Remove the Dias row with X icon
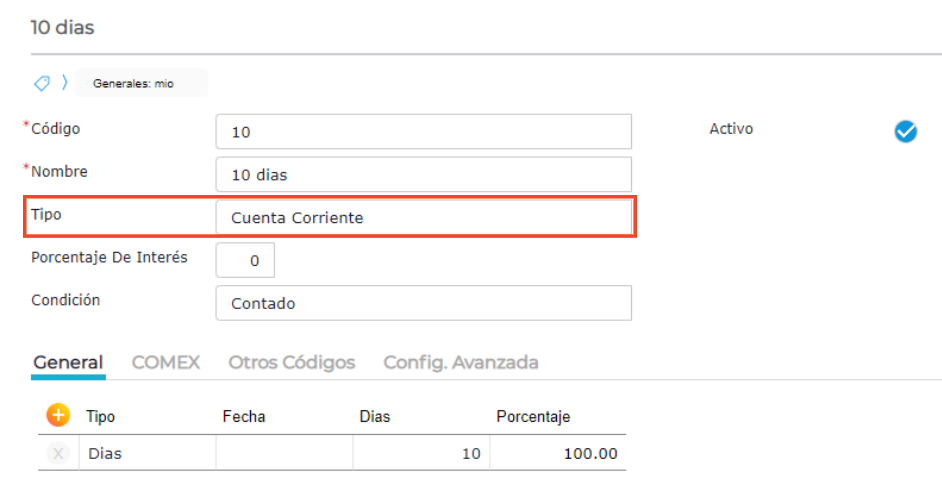Image resolution: width=942 pixels, height=488 pixels. pyautogui.click(x=58, y=453)
